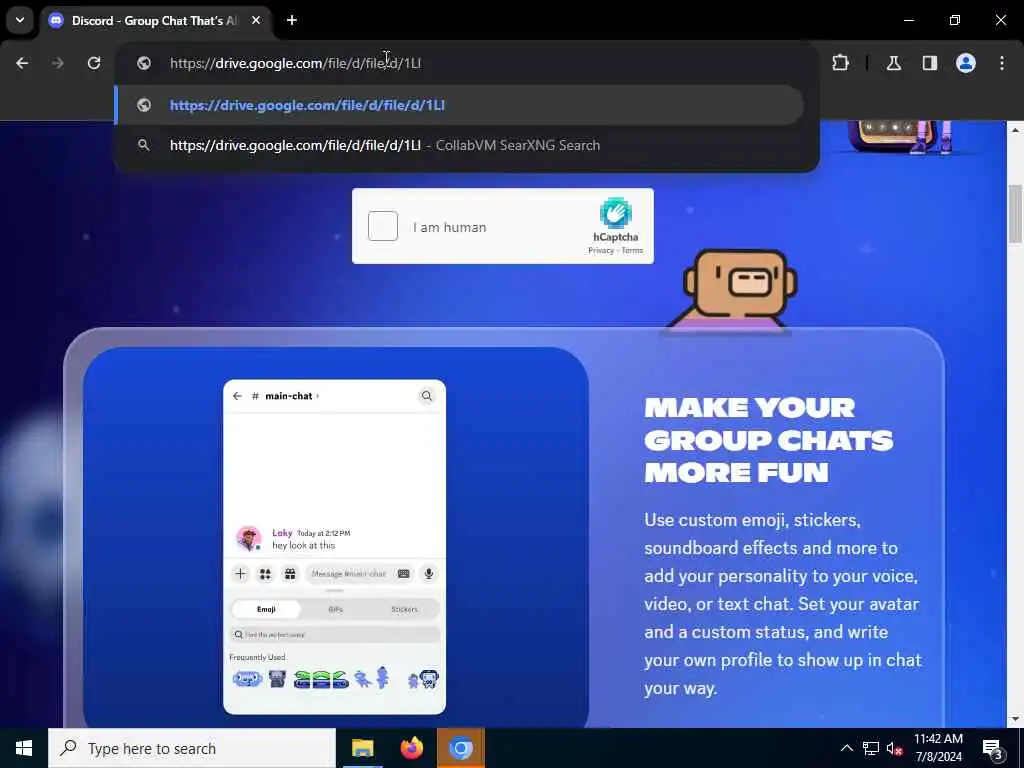The image size is (1024, 768).
Task: Click the page vertical scrollbar thumb
Action: coord(1015,214)
